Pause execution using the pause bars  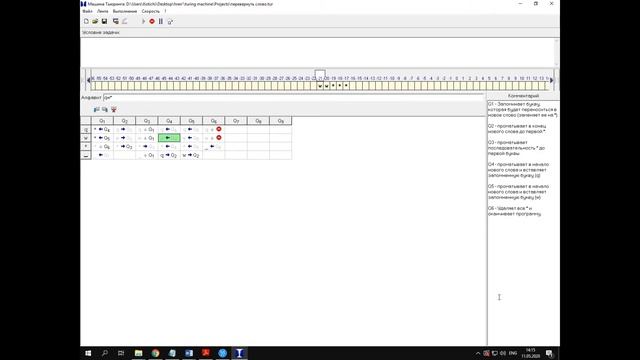[161, 21]
